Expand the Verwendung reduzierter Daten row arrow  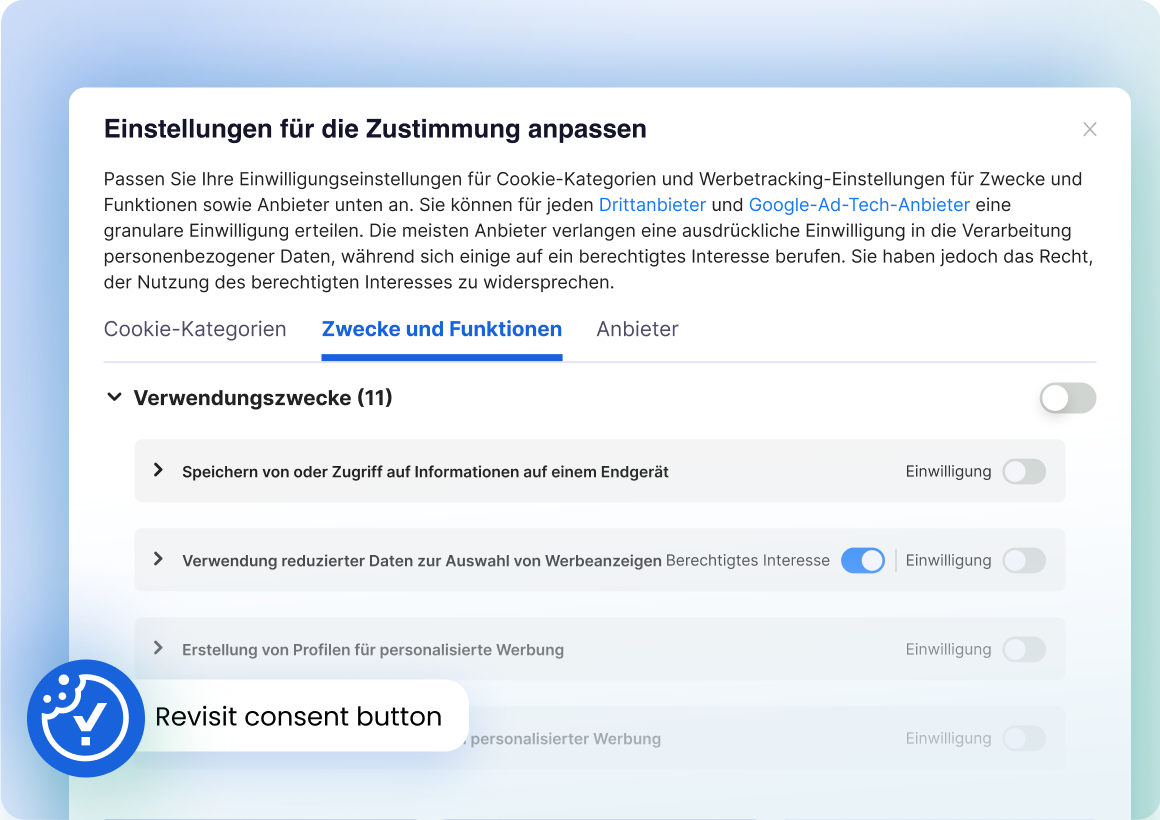(158, 559)
